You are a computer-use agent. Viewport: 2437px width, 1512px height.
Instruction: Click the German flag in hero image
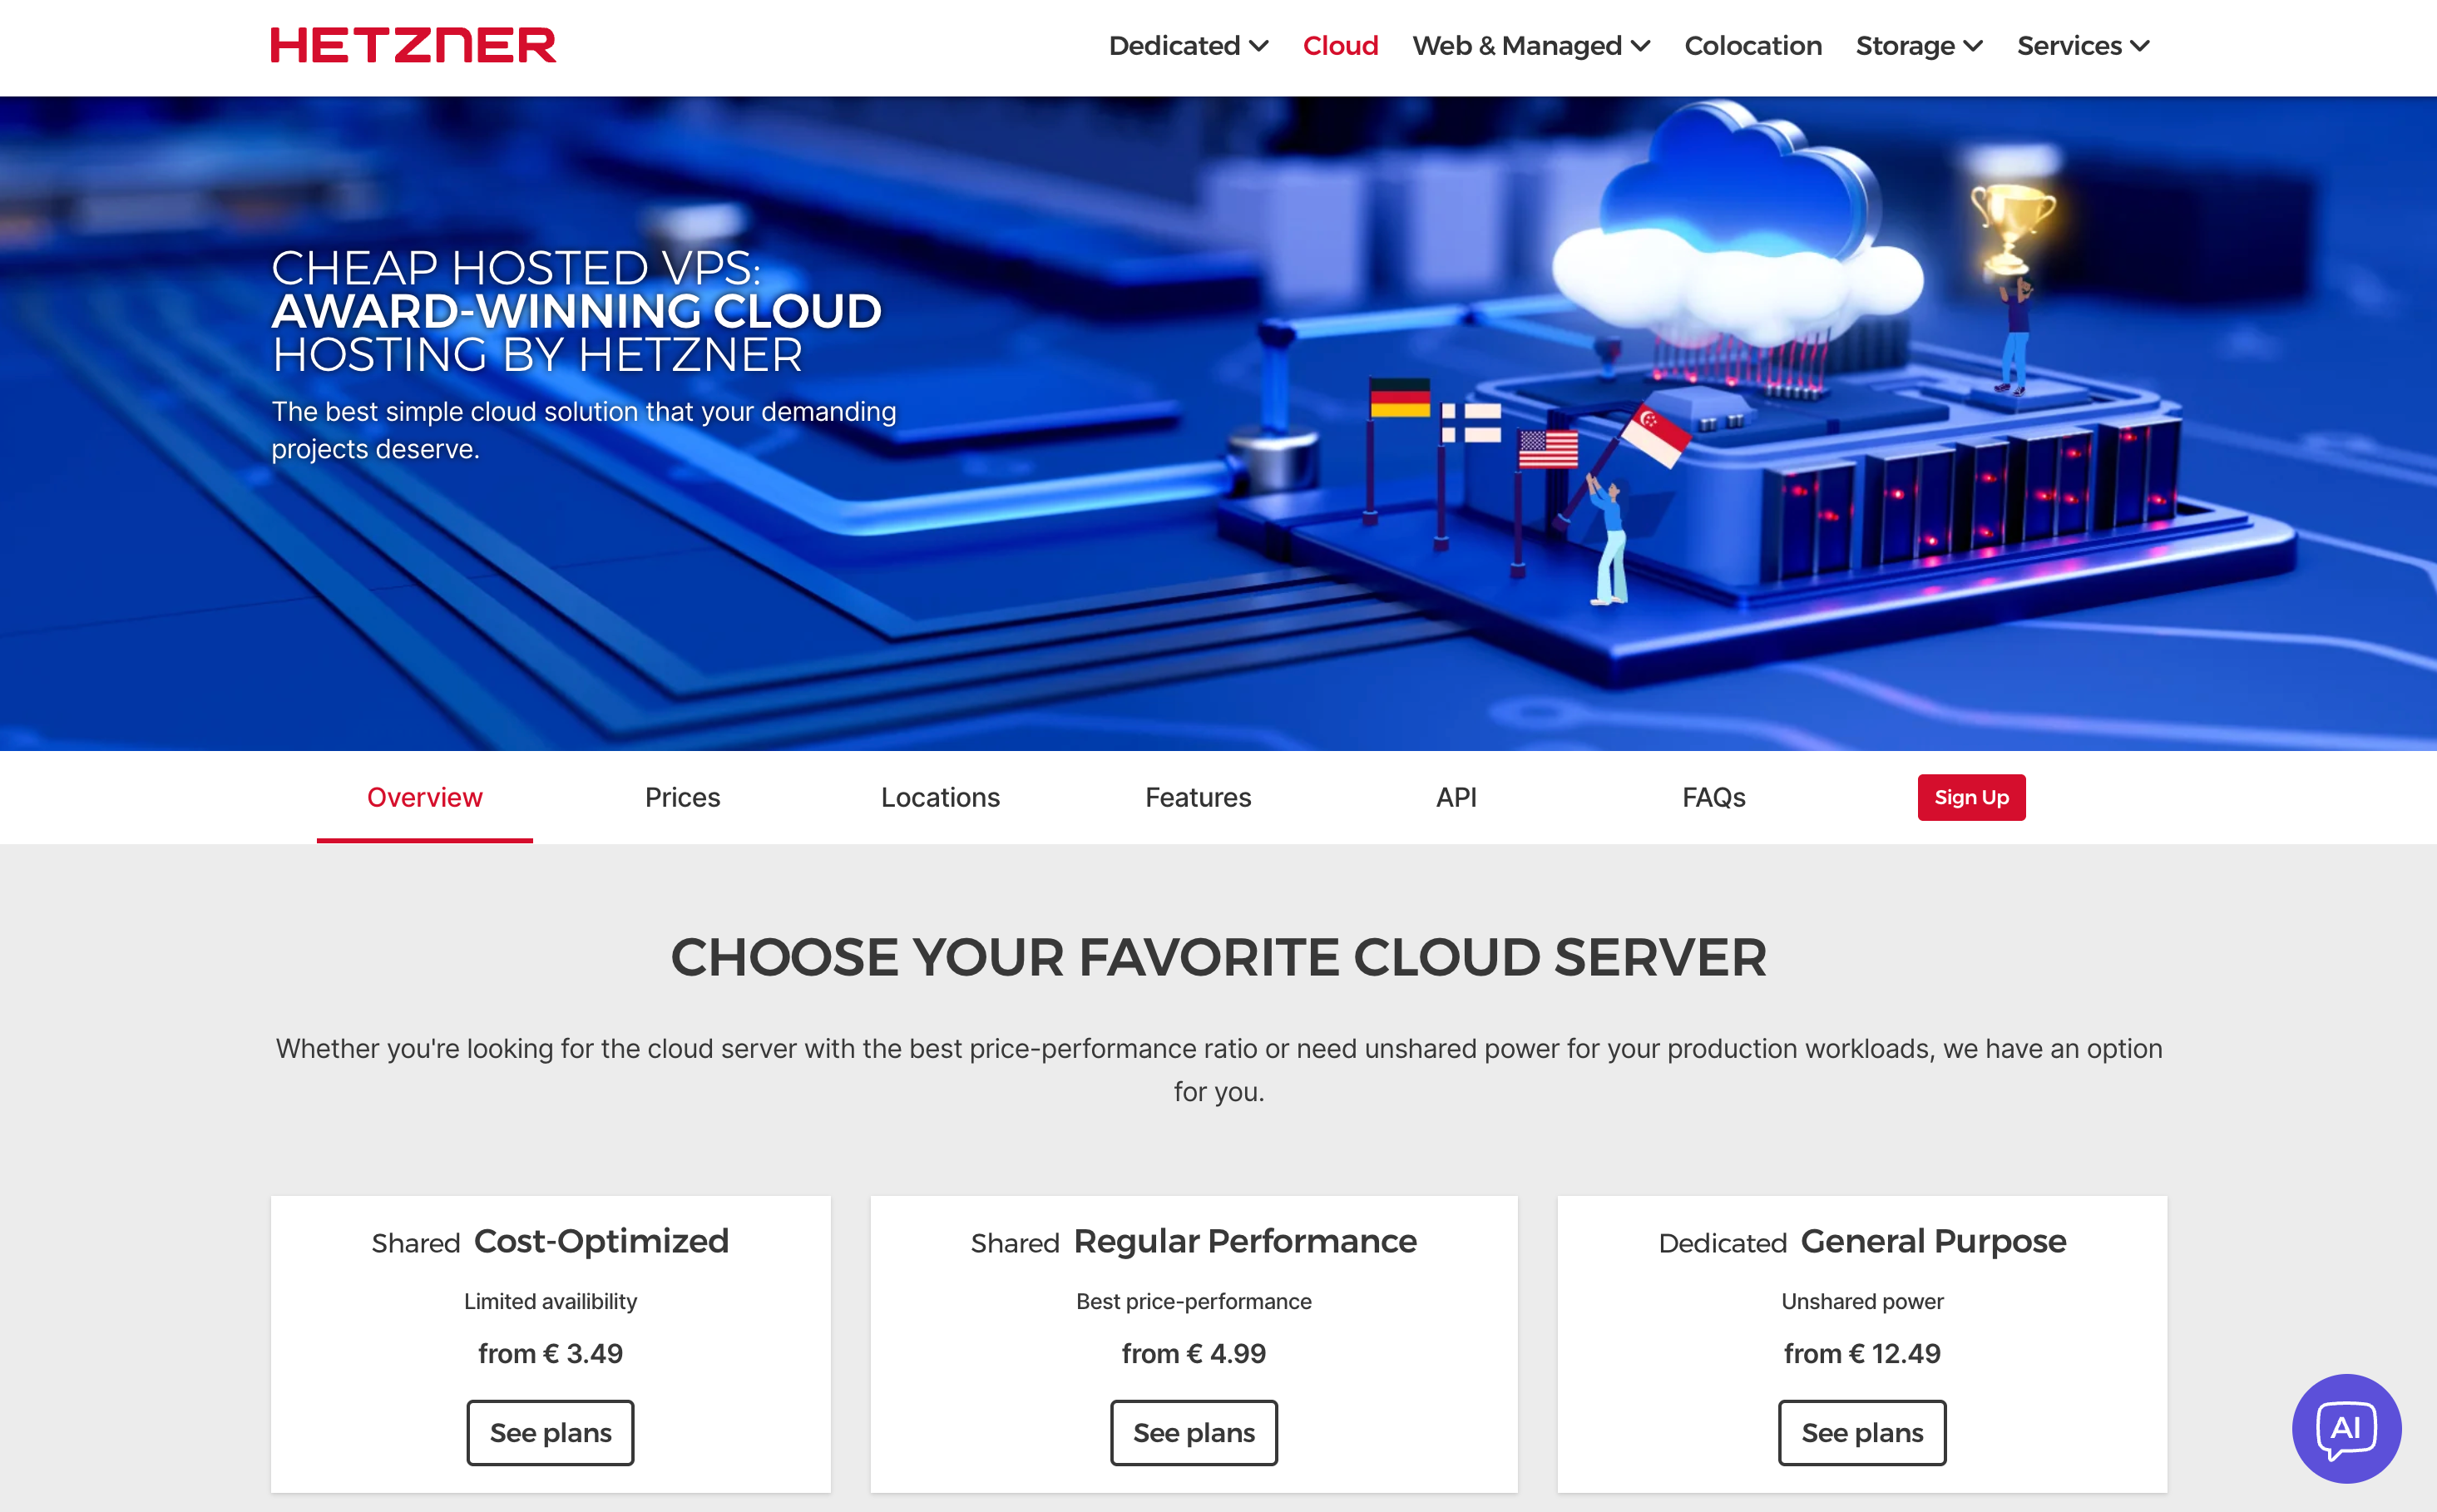pyautogui.click(x=1400, y=397)
